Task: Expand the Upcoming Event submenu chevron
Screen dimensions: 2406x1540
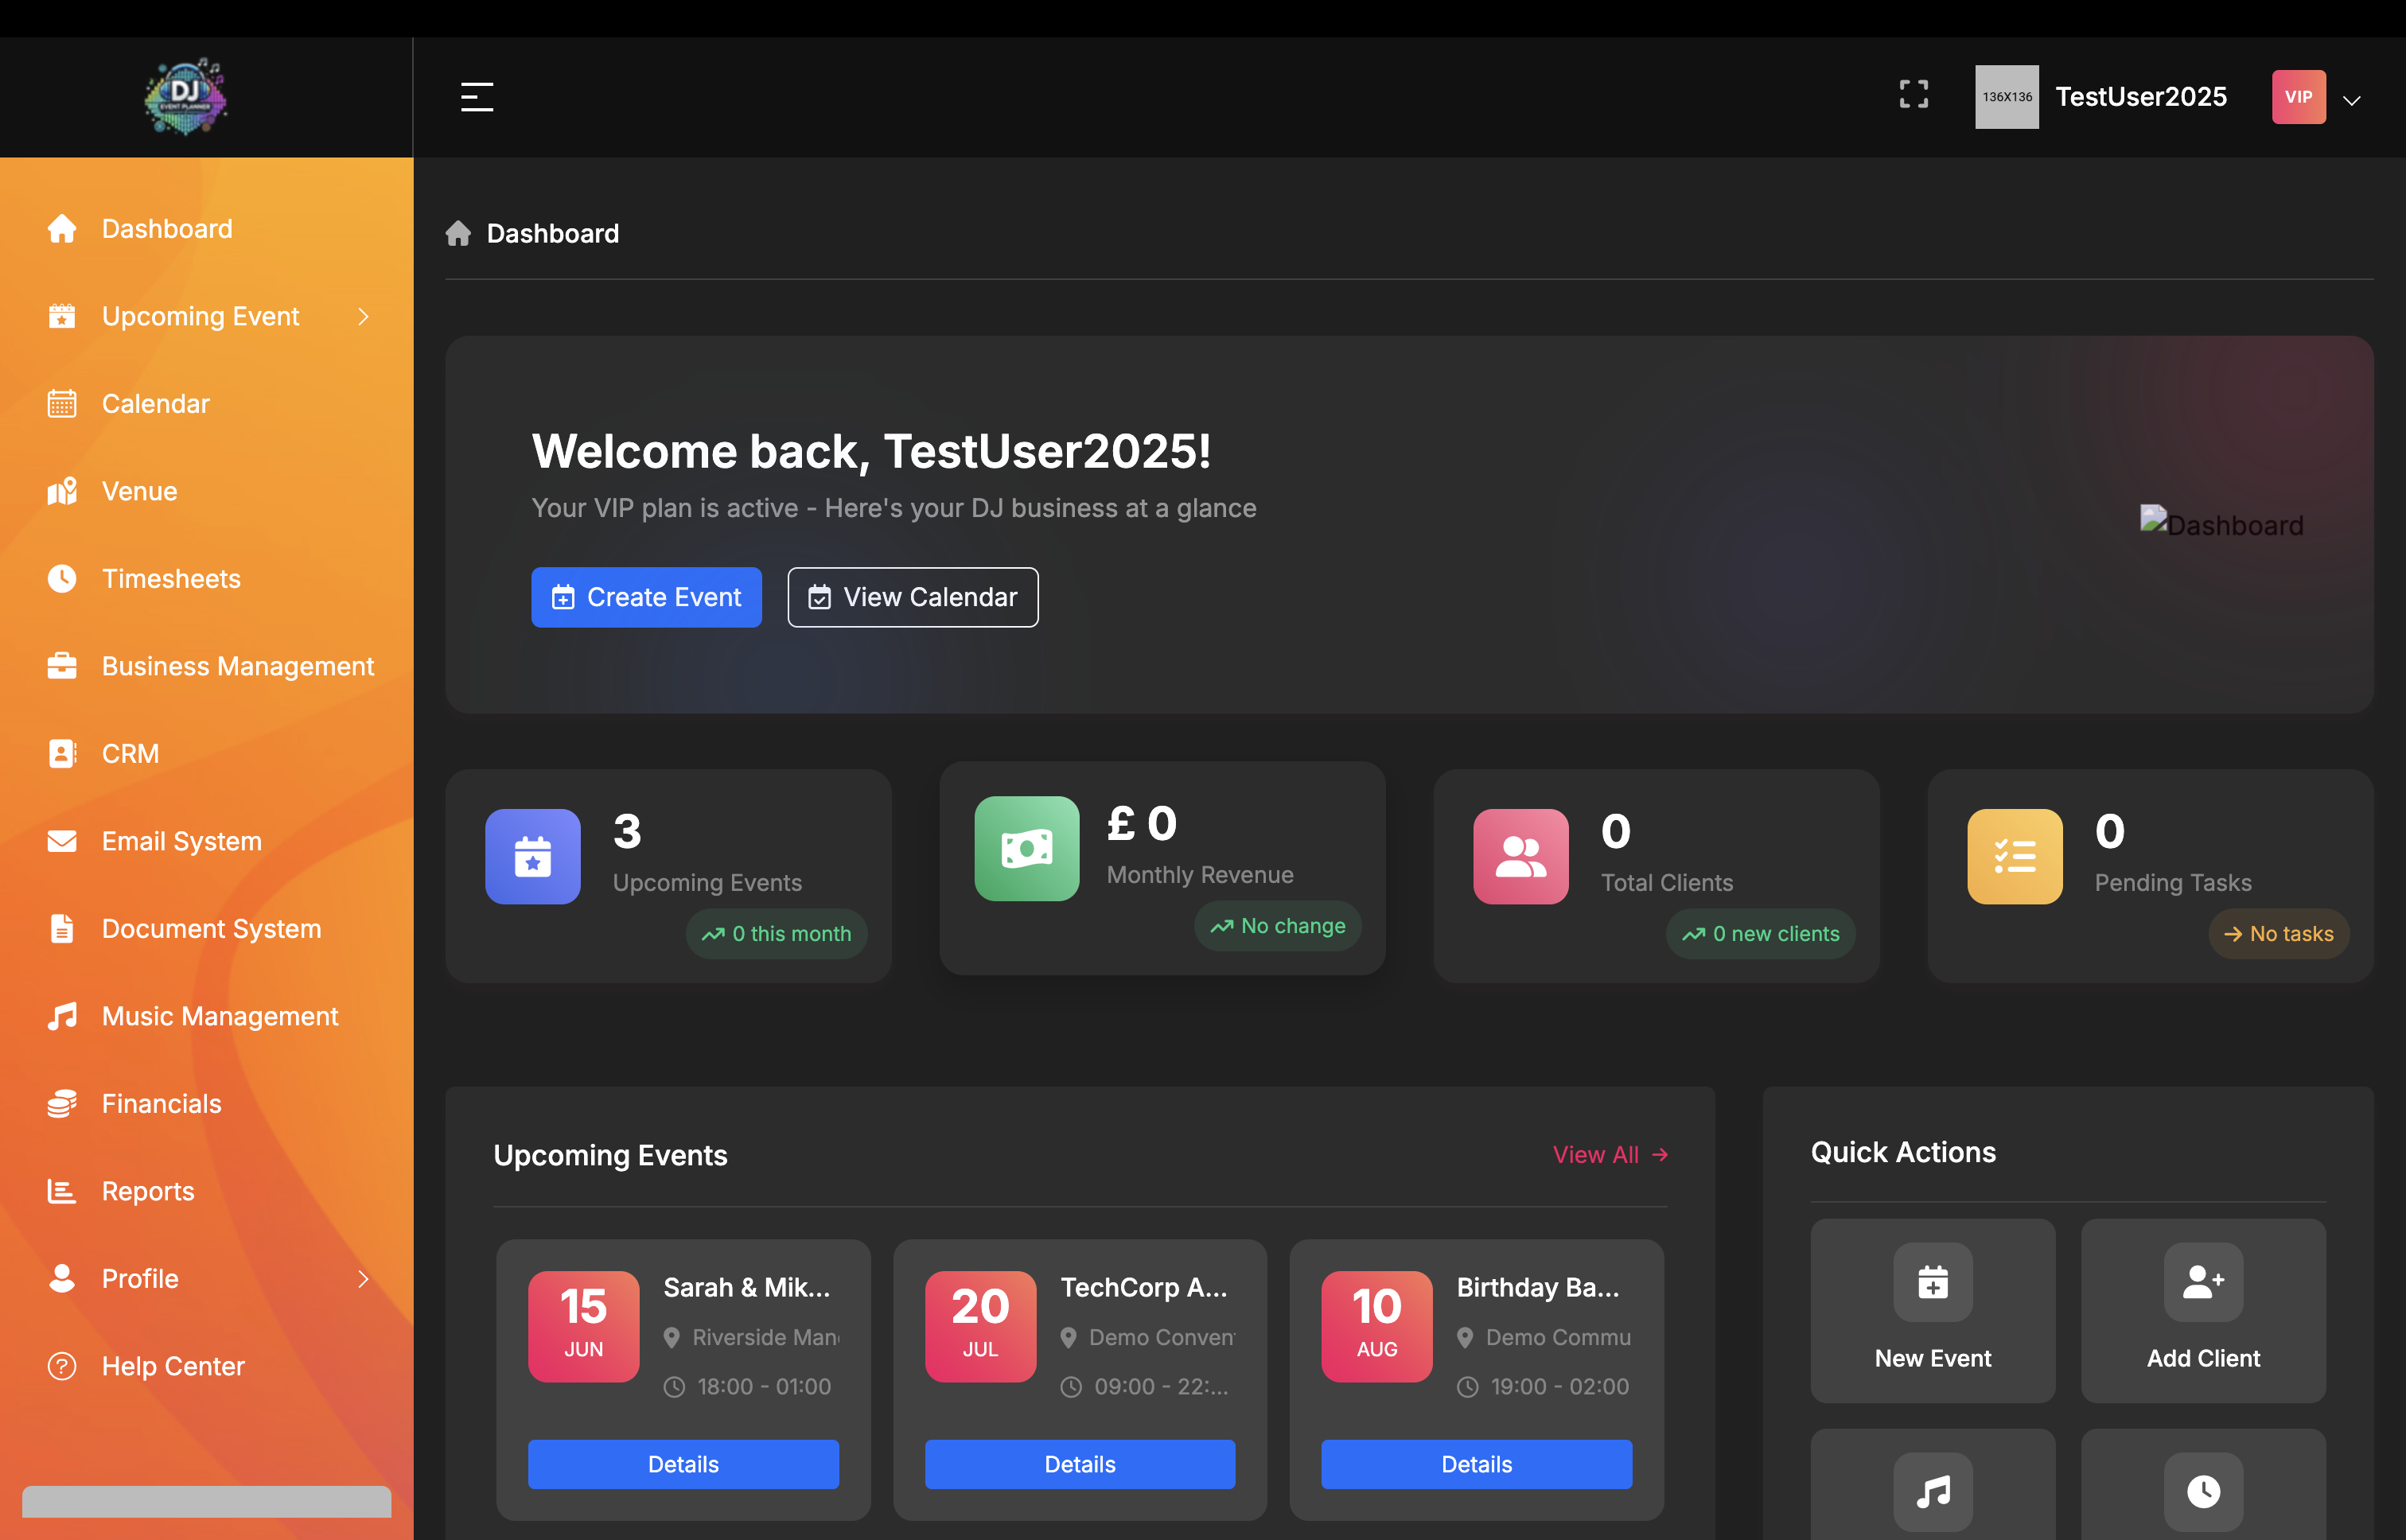Action: pyautogui.click(x=363, y=316)
